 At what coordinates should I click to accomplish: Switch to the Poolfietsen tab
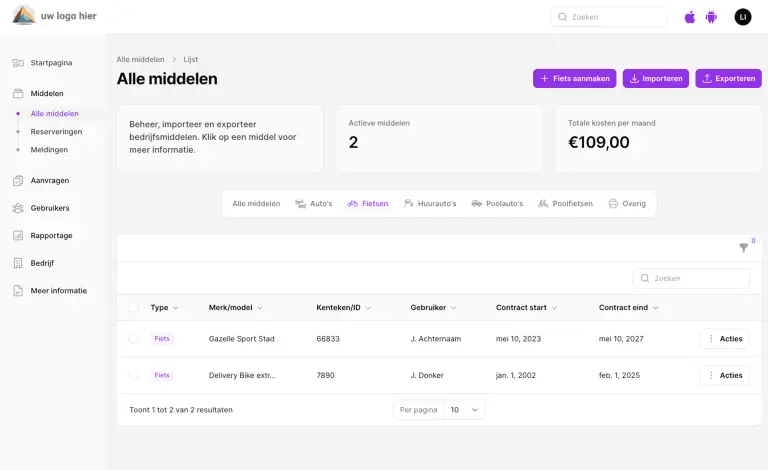point(565,204)
